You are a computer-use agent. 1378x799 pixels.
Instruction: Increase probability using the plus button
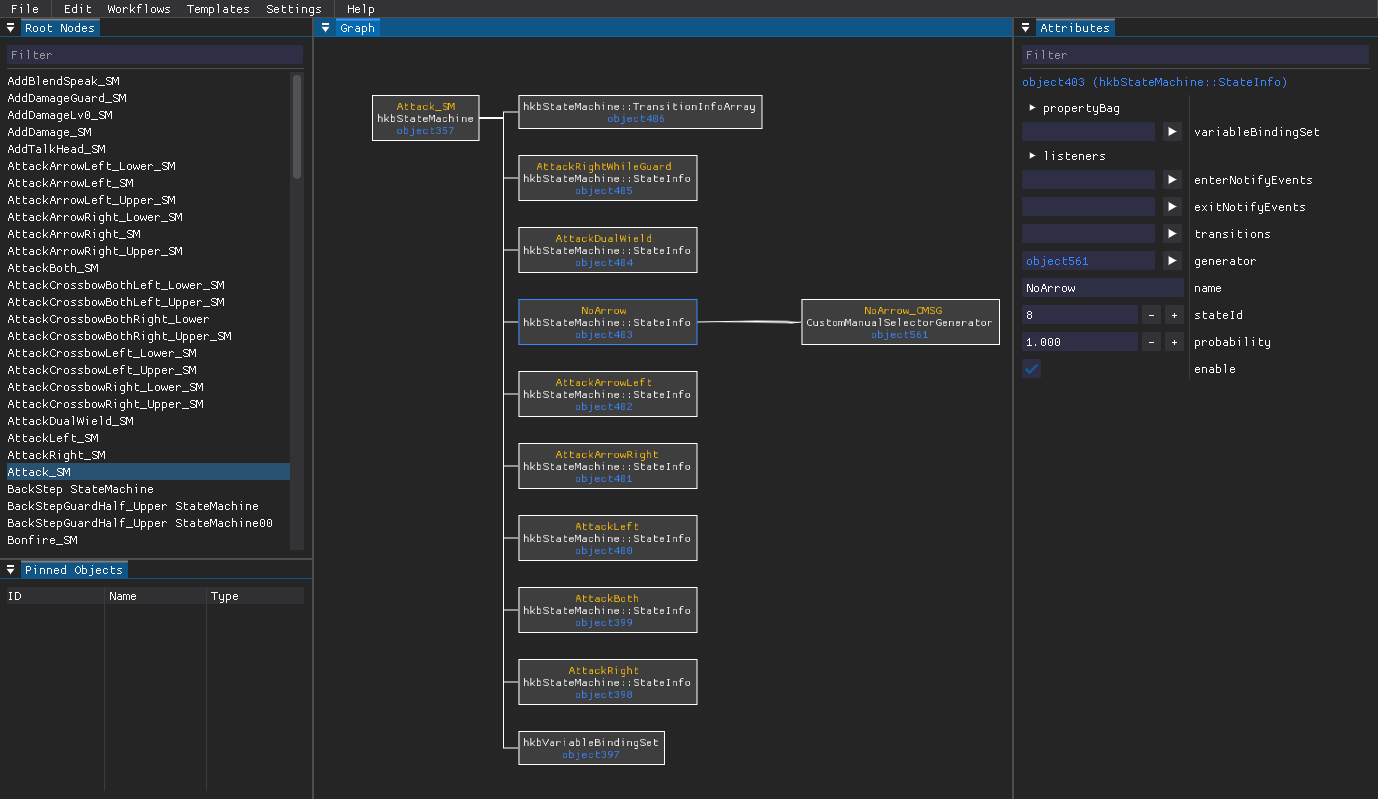click(1173, 342)
